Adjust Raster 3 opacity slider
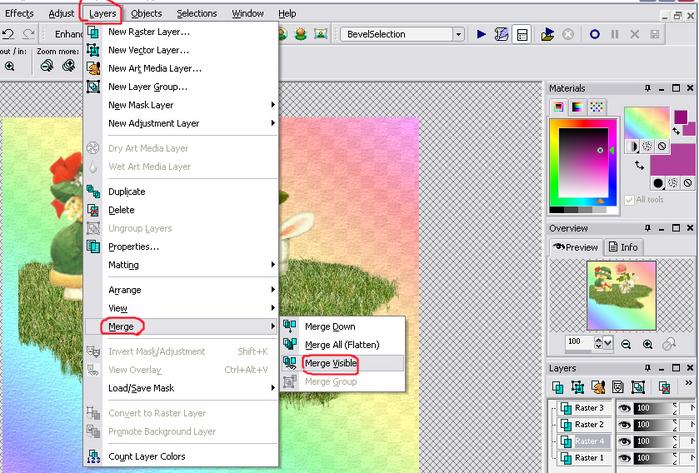This screenshot has width=699, height=473. click(x=655, y=408)
